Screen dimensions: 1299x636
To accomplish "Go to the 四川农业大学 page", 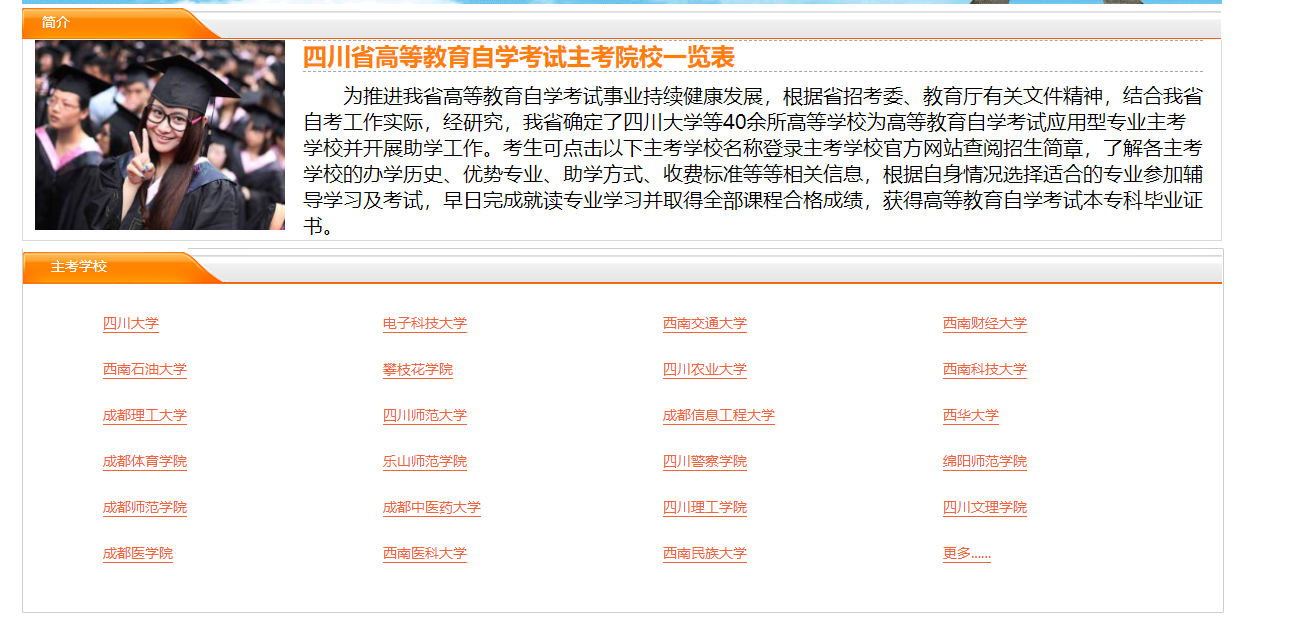I will (705, 370).
